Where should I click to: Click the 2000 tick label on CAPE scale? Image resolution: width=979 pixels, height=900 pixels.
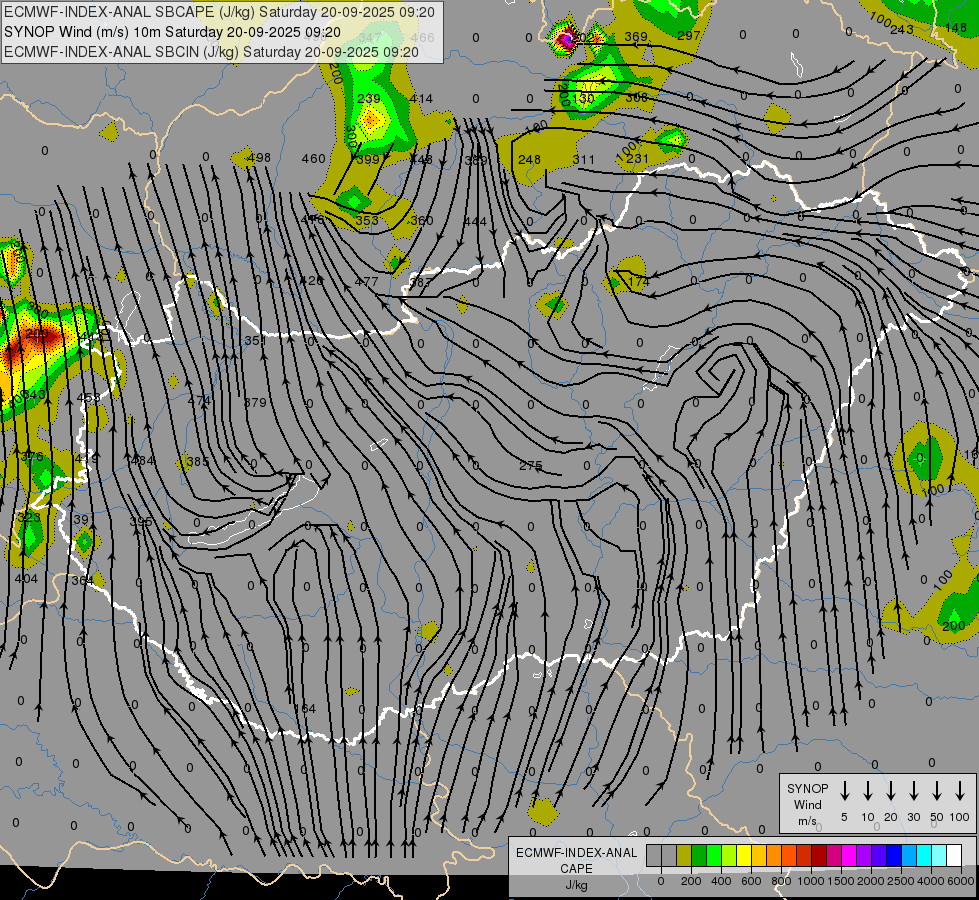coord(870,881)
